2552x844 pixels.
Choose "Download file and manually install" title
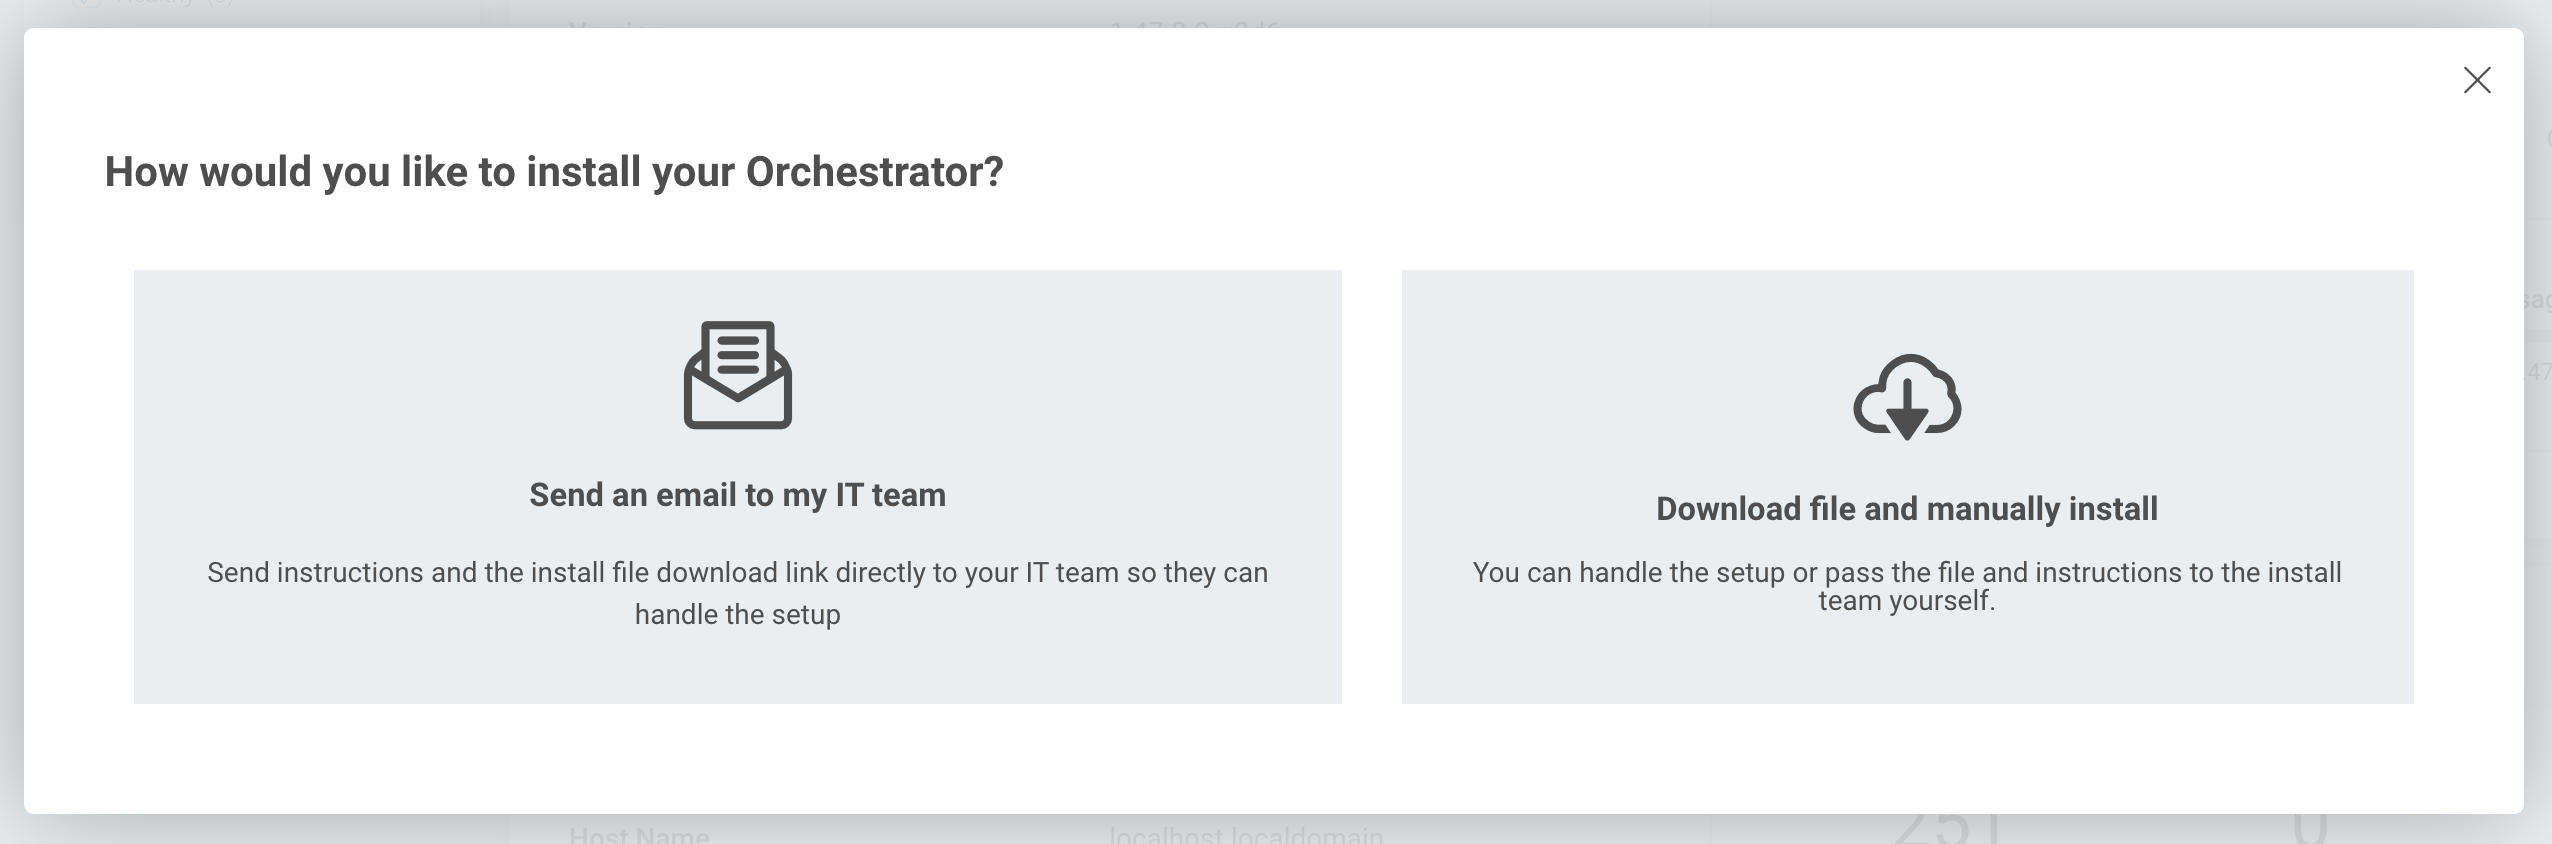tap(1907, 509)
